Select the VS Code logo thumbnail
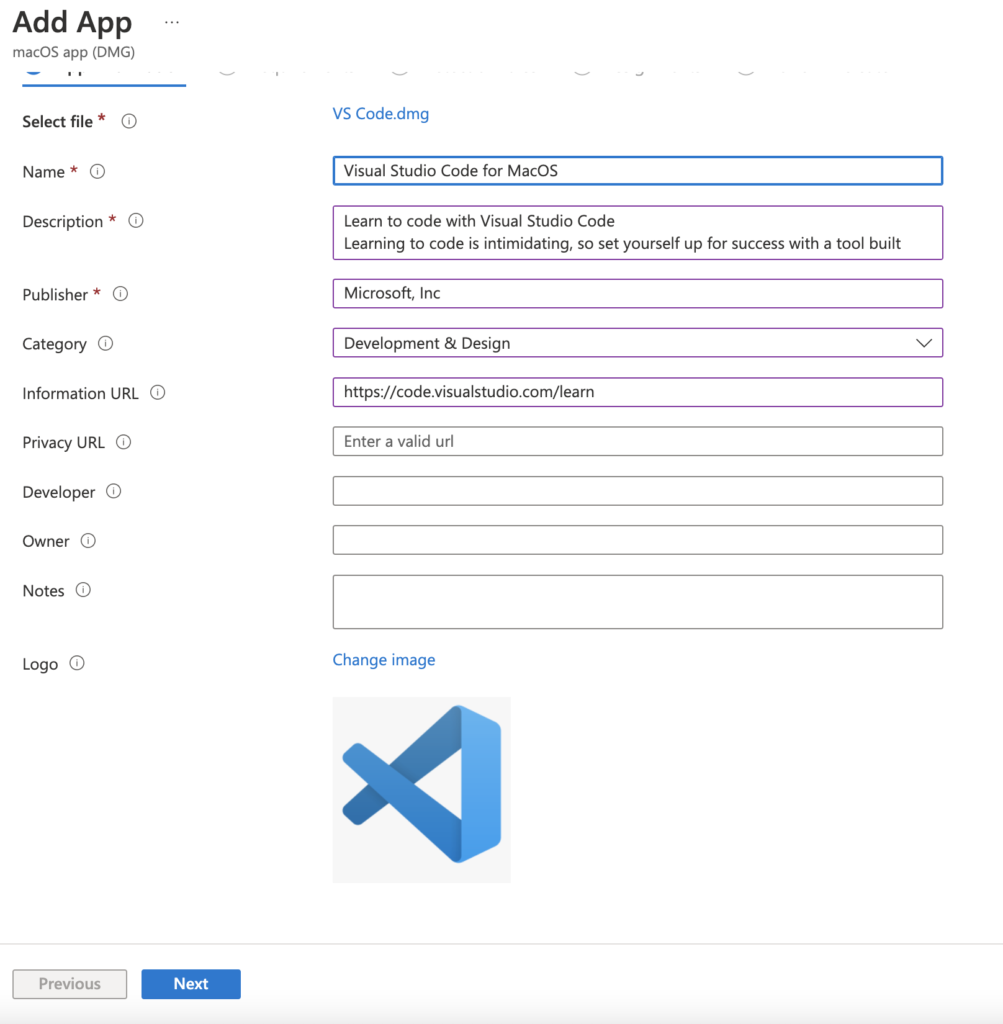 pos(422,790)
